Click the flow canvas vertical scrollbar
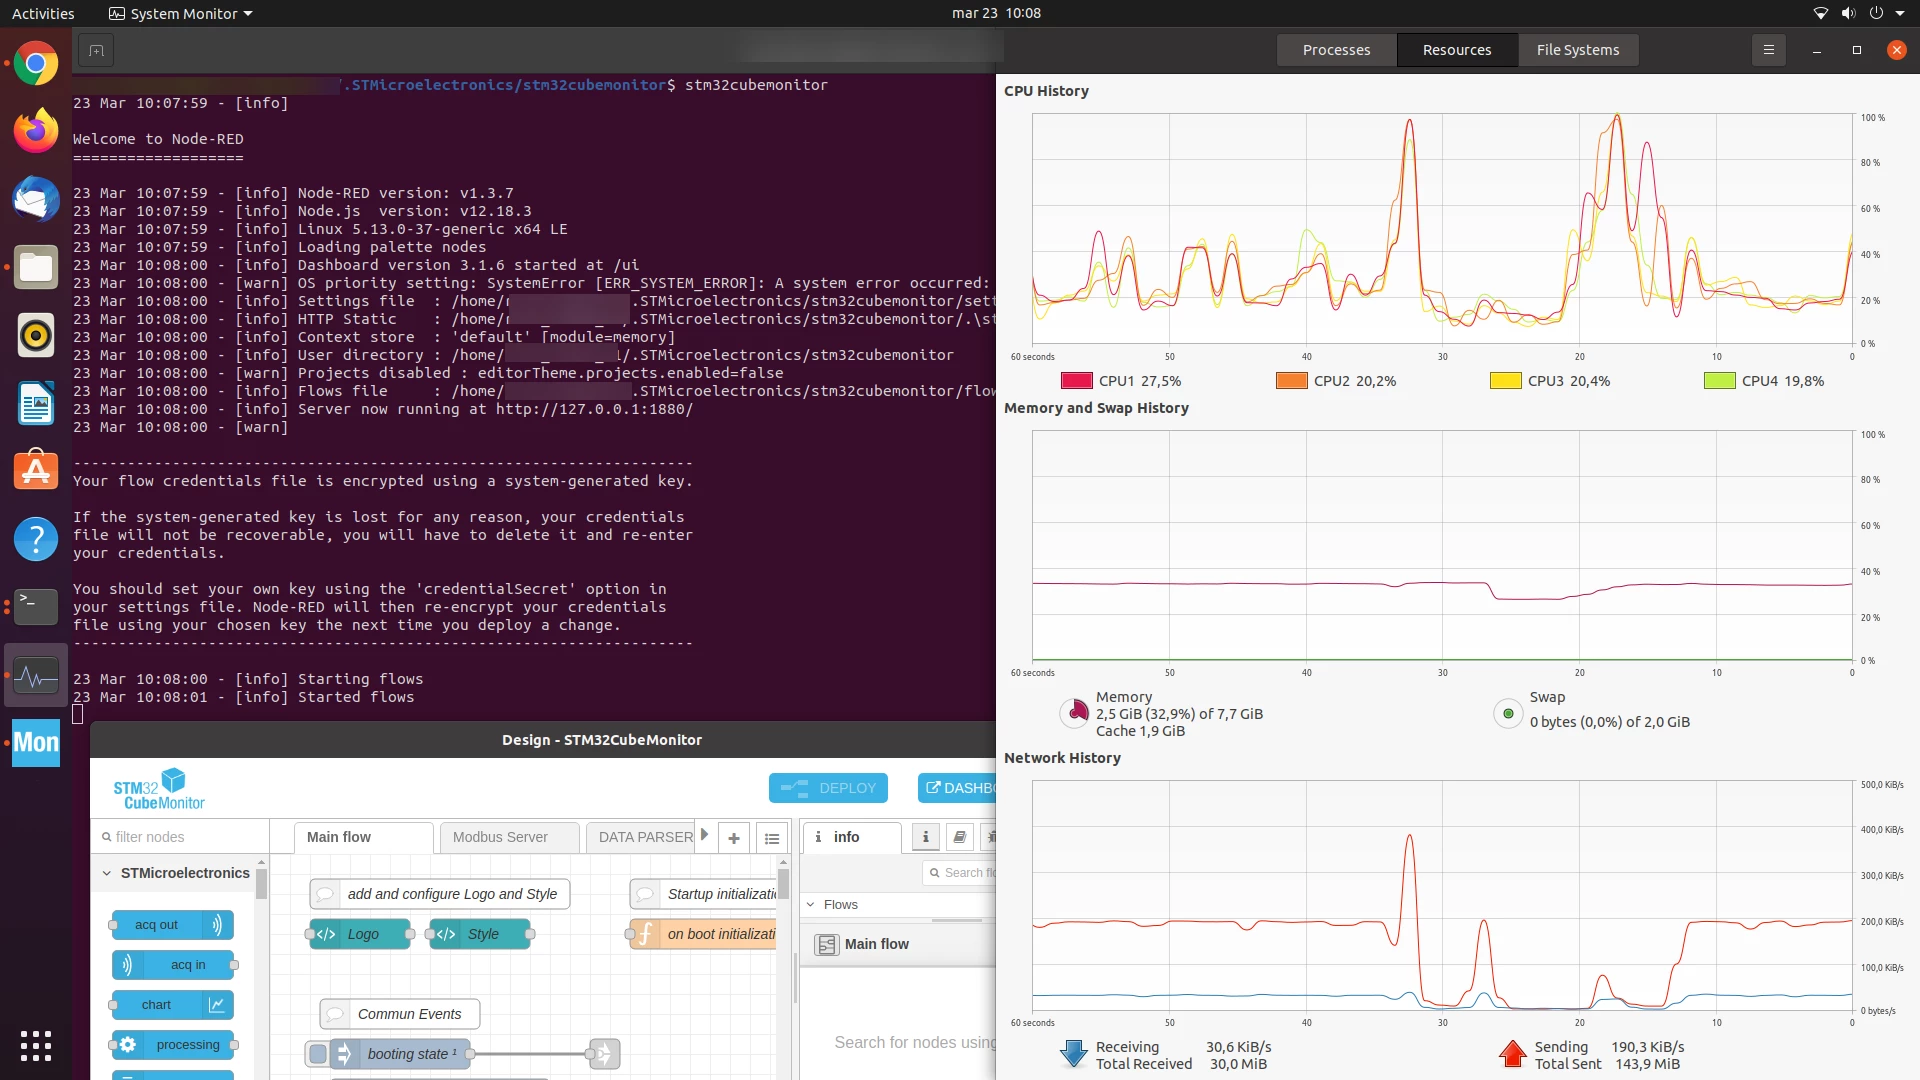1920x1080 pixels. 783,885
